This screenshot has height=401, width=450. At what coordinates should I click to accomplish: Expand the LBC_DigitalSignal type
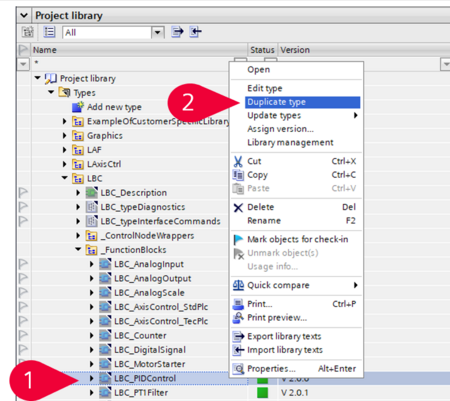[92, 350]
